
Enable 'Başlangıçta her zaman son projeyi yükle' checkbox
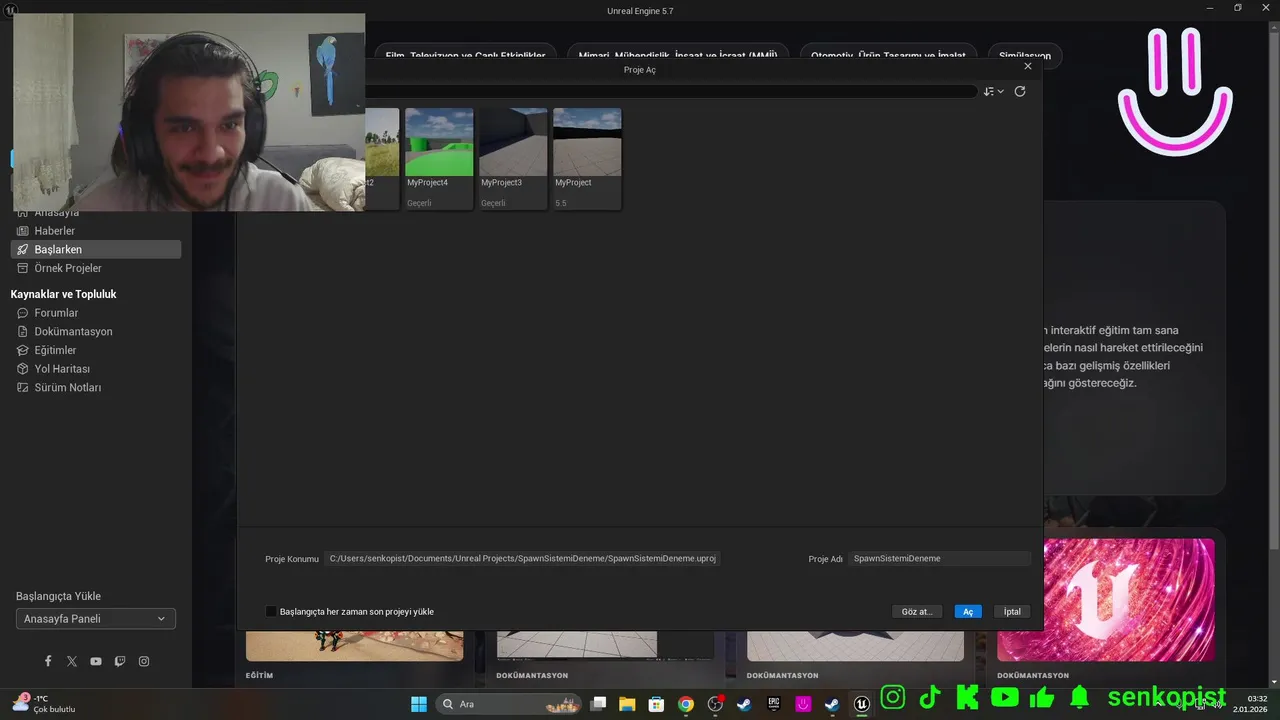[271, 611]
